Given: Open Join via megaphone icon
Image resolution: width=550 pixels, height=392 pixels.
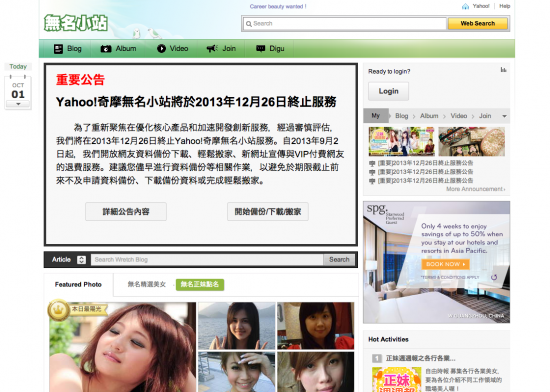Looking at the screenshot, I should 212,48.
